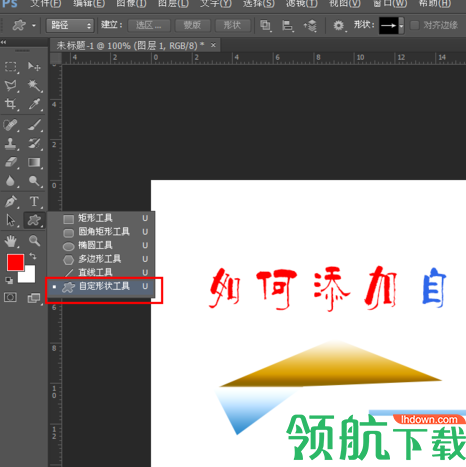Select the Crop tool
The image size is (466, 467).
11,104
